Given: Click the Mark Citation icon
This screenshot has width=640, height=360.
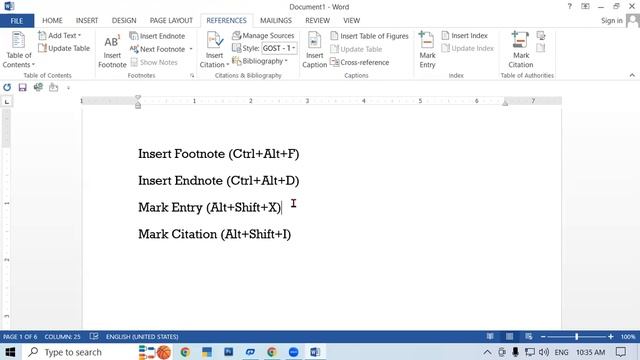Looking at the screenshot, I should pos(521,50).
